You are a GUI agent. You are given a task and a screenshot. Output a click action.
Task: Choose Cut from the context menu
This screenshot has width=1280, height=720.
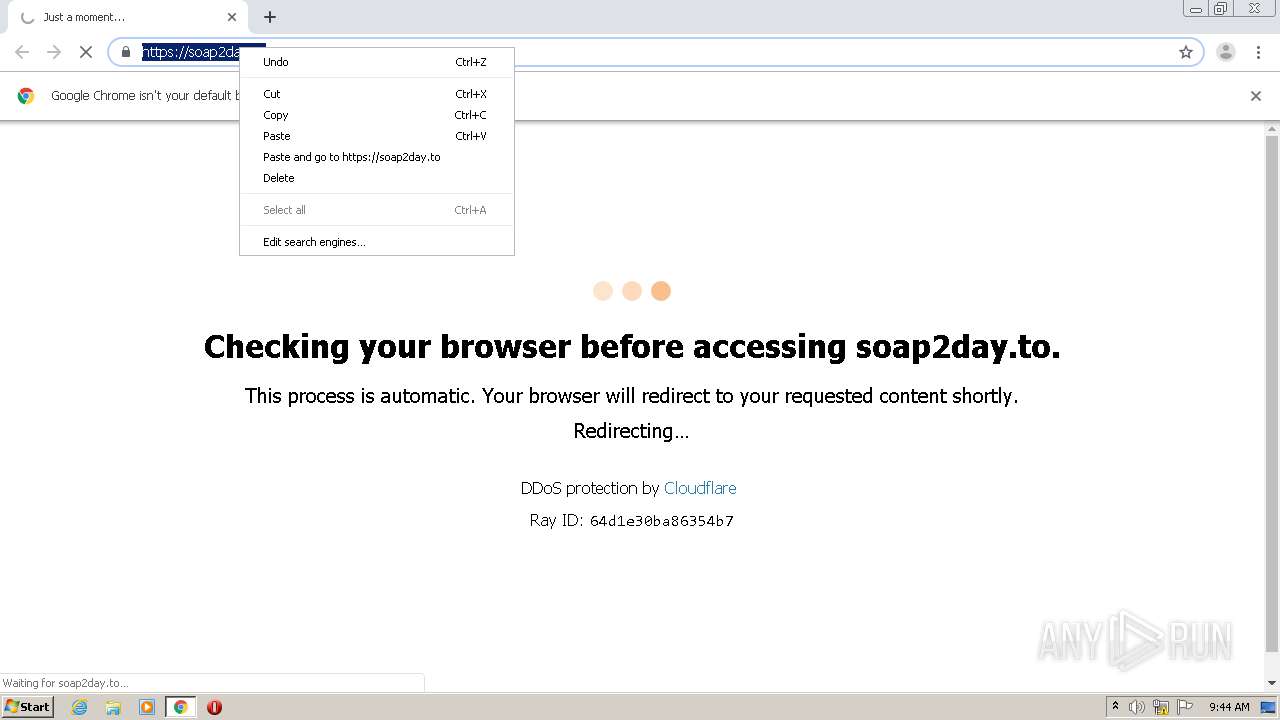[377, 94]
